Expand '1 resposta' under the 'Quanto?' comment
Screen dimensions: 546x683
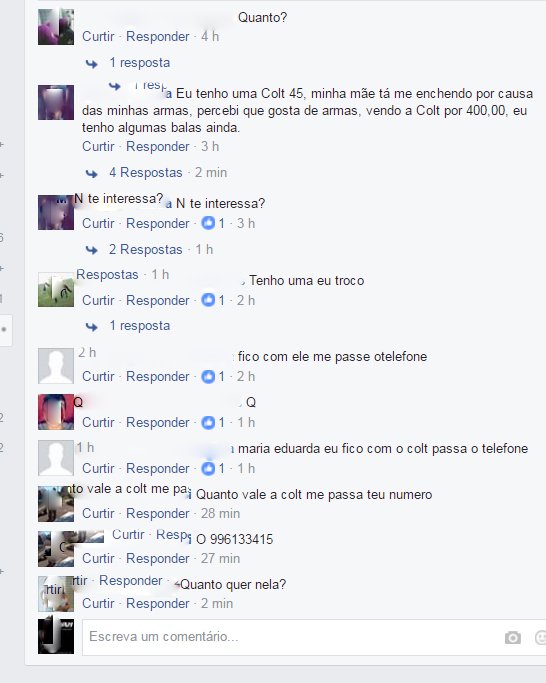(x=139, y=63)
